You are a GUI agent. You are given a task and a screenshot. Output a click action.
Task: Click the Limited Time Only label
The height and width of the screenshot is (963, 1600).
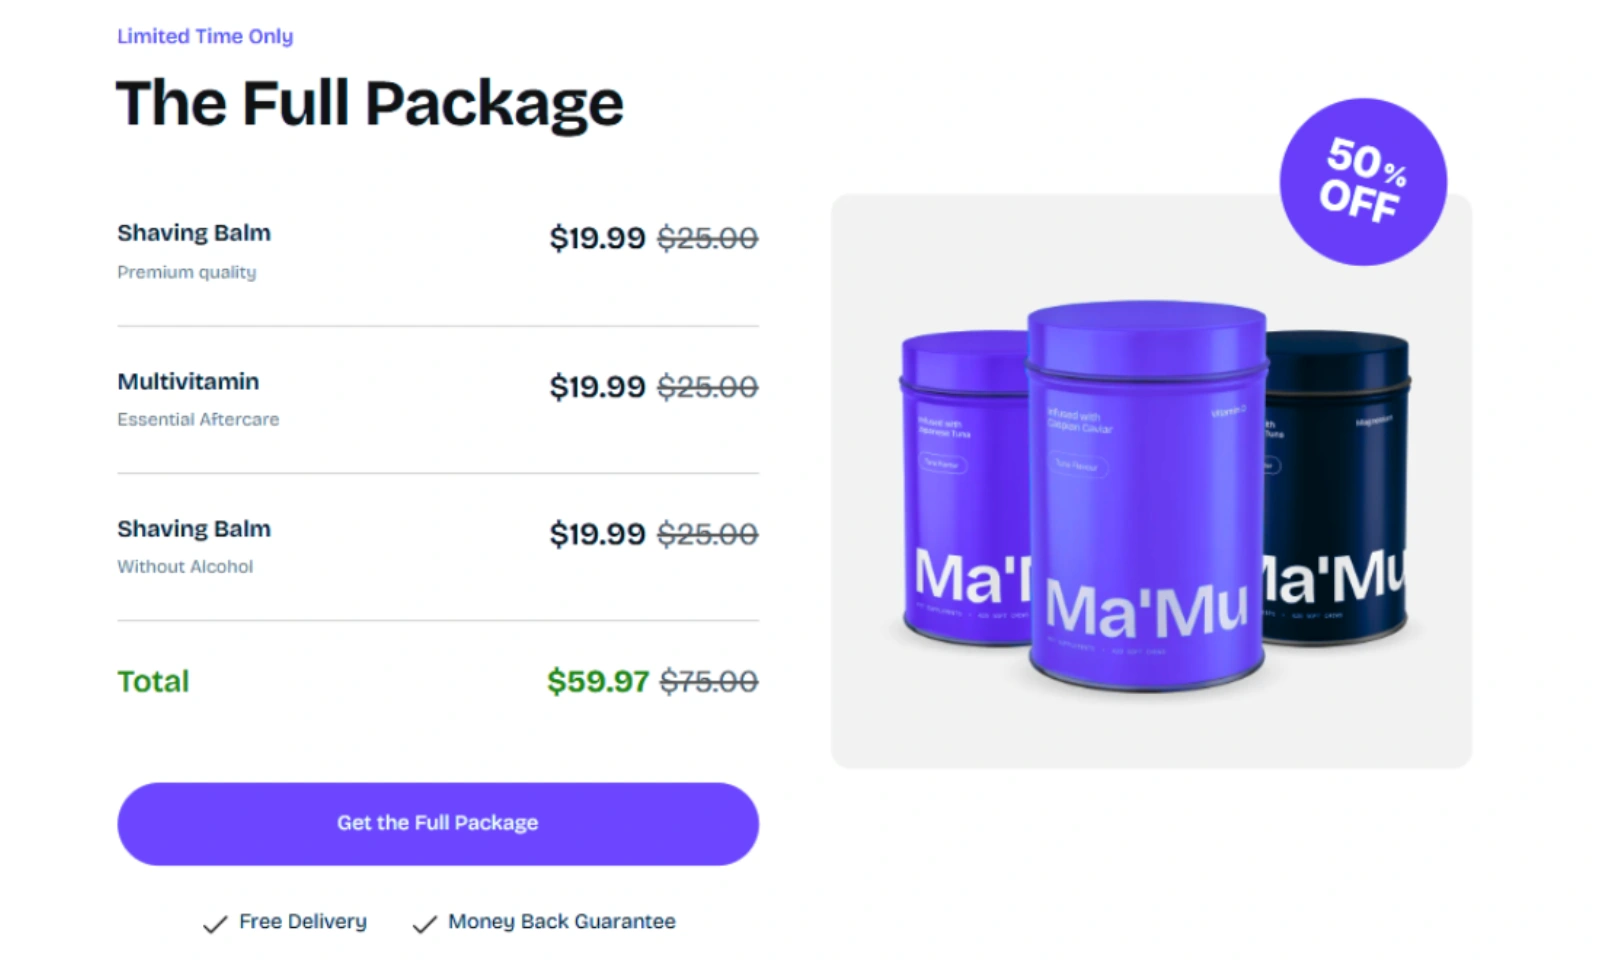pos(205,37)
